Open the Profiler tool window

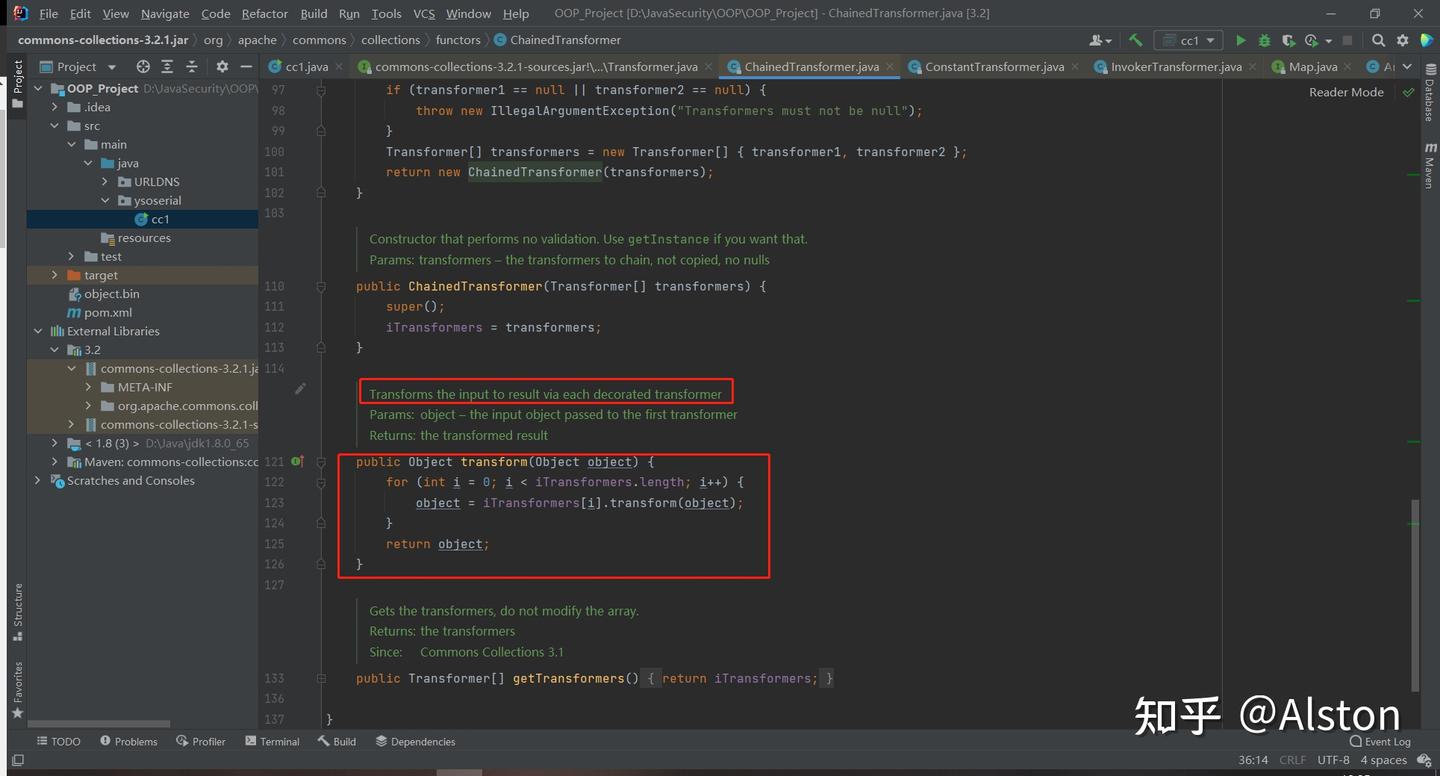pos(201,742)
